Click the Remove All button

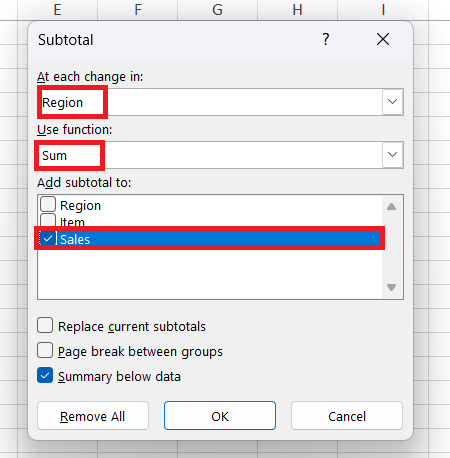point(93,416)
